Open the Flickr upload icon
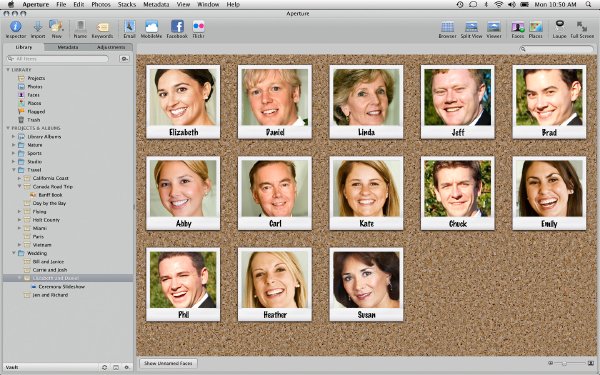 coord(199,26)
